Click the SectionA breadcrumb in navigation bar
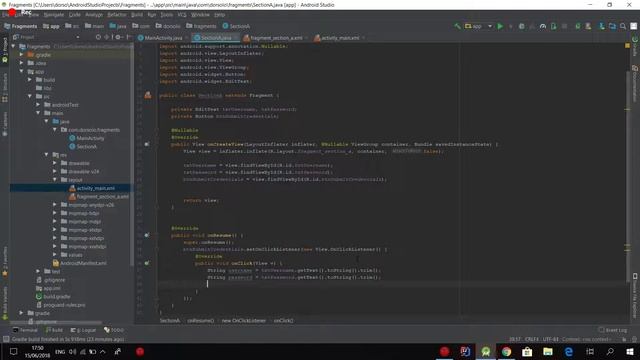Screen dimensions: 640x360 236,26
